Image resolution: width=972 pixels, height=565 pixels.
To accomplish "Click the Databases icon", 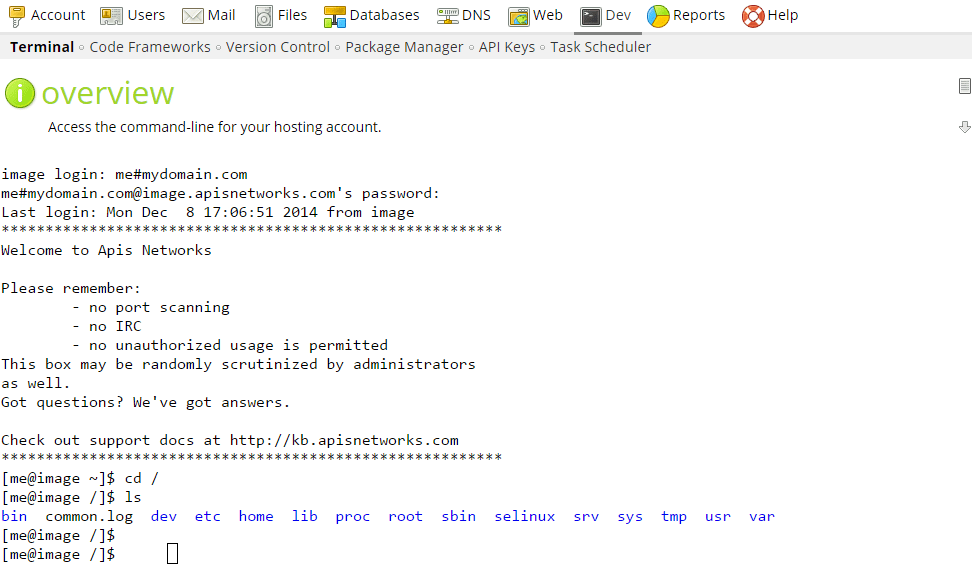I will (335, 17).
